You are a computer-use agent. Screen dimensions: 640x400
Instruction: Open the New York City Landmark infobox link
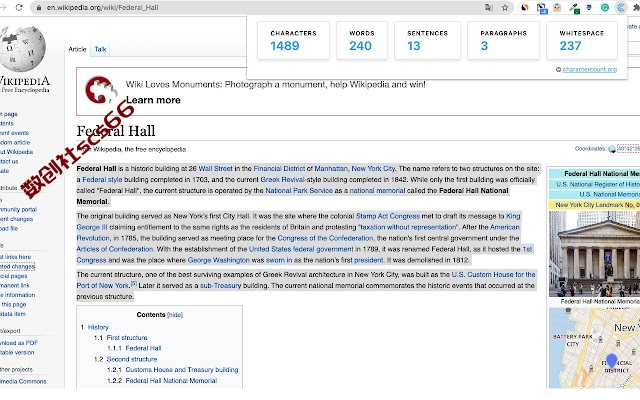[x=598, y=205]
